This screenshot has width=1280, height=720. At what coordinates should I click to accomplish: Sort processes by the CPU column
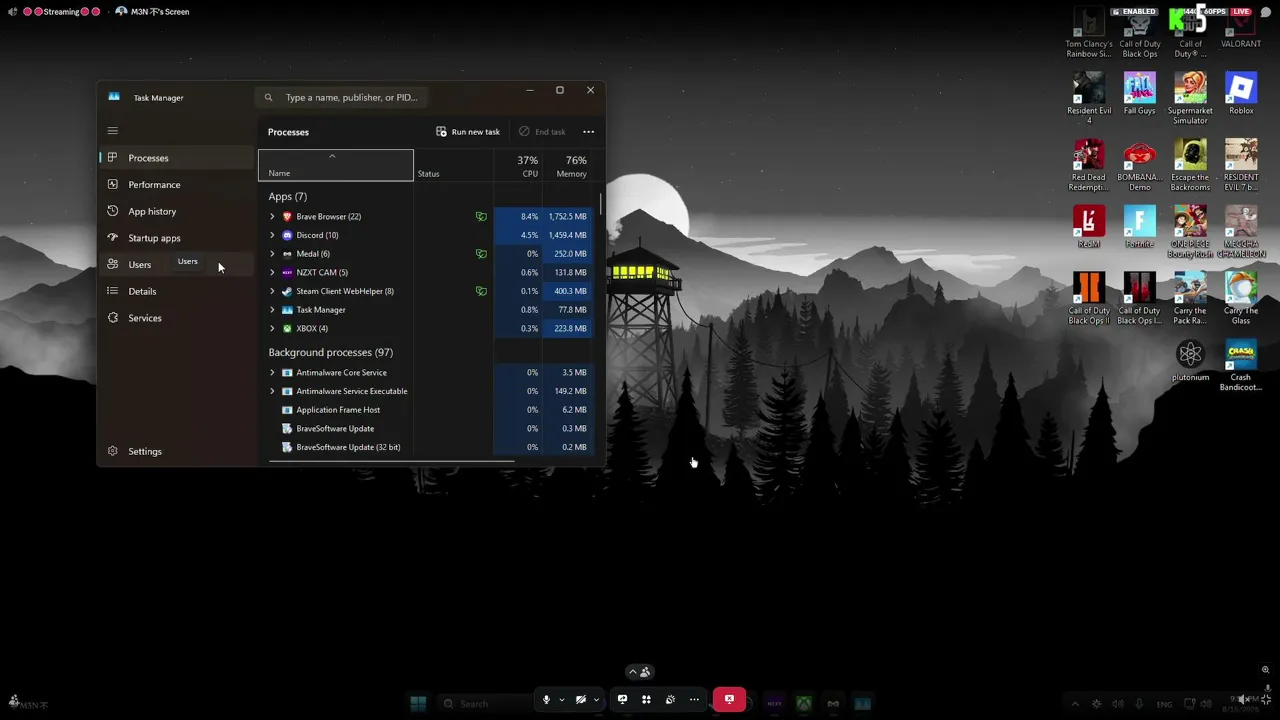tap(518, 166)
